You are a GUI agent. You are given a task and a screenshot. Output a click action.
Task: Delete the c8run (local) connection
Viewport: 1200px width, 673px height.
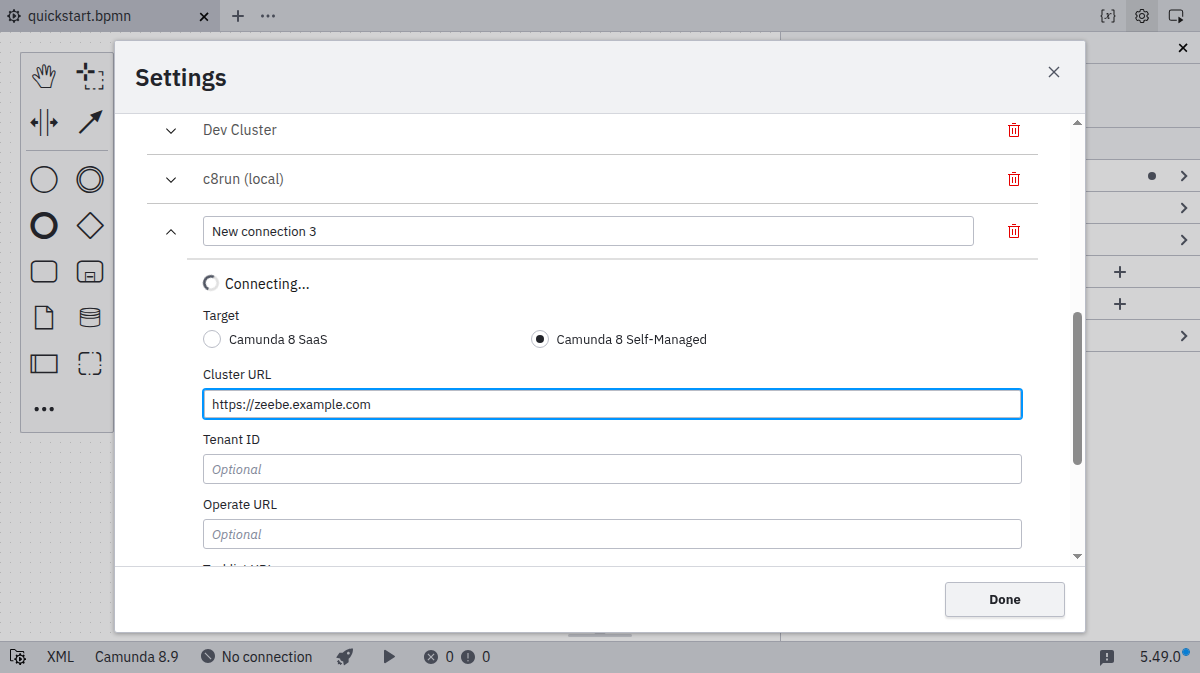point(1014,179)
